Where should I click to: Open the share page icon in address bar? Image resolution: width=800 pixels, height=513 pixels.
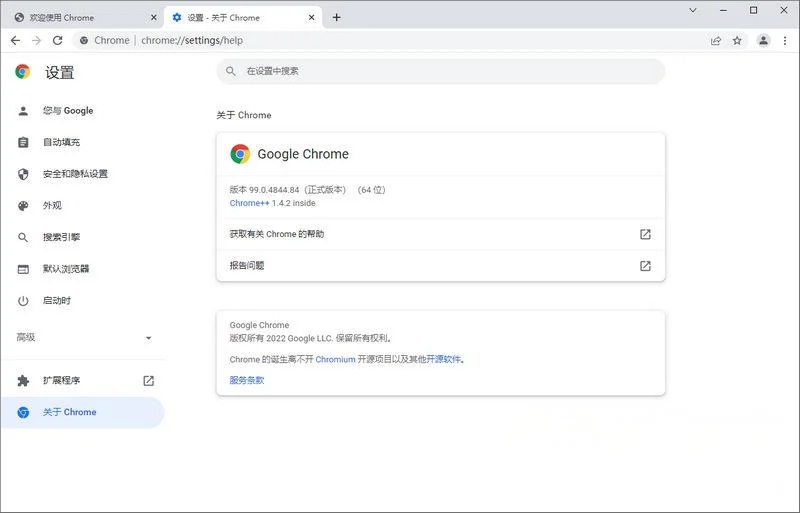(x=716, y=40)
